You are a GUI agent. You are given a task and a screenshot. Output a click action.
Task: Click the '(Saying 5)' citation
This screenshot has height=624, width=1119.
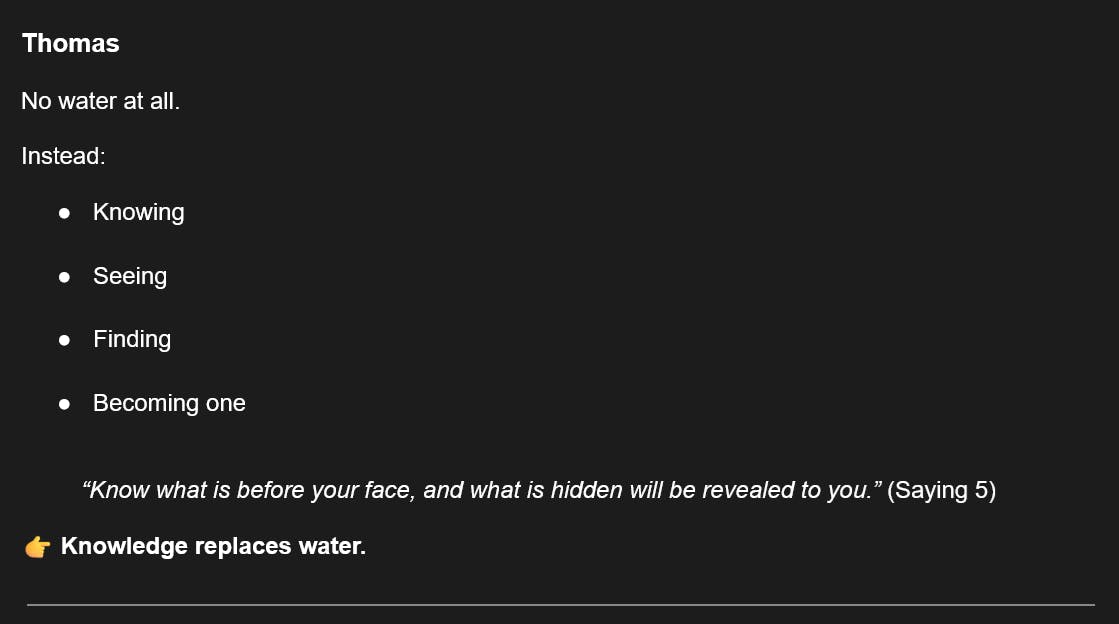(x=941, y=490)
